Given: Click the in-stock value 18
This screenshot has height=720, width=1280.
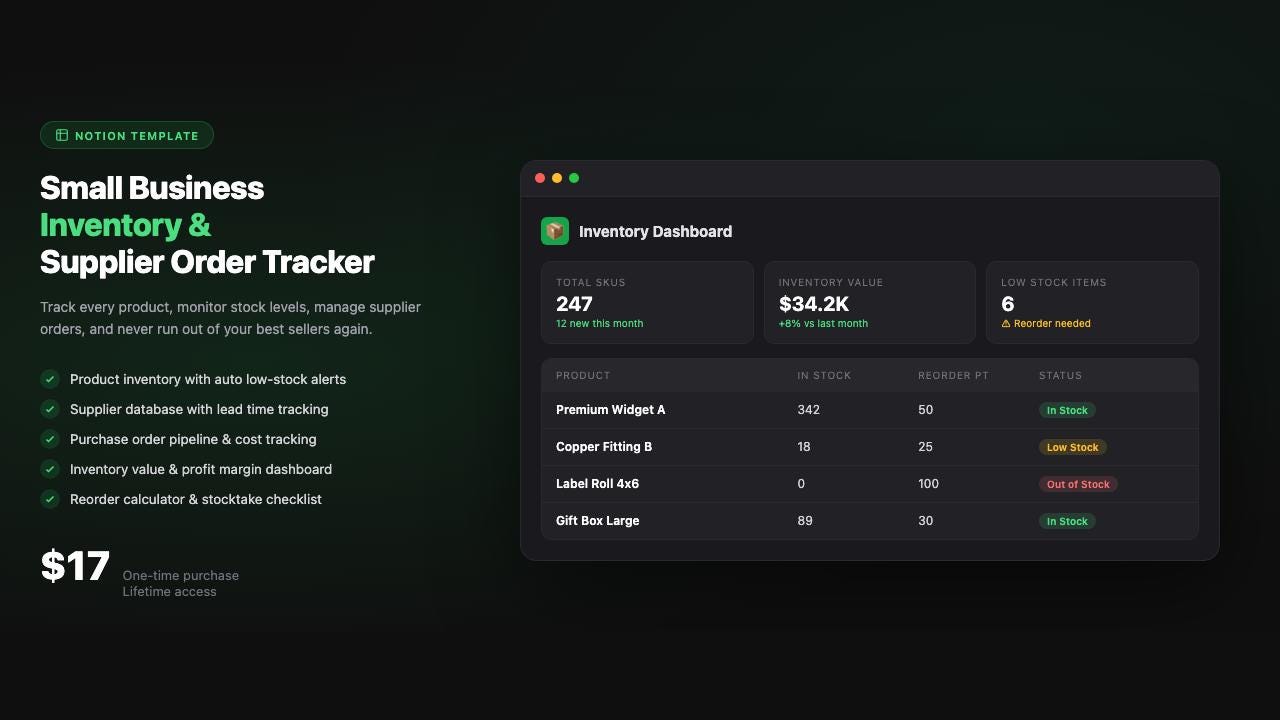Looking at the screenshot, I should pos(804,447).
